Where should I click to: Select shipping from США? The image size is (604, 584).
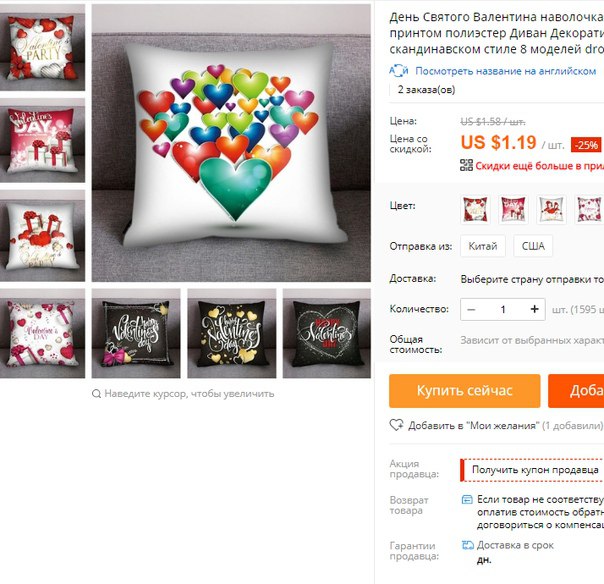[x=533, y=246]
